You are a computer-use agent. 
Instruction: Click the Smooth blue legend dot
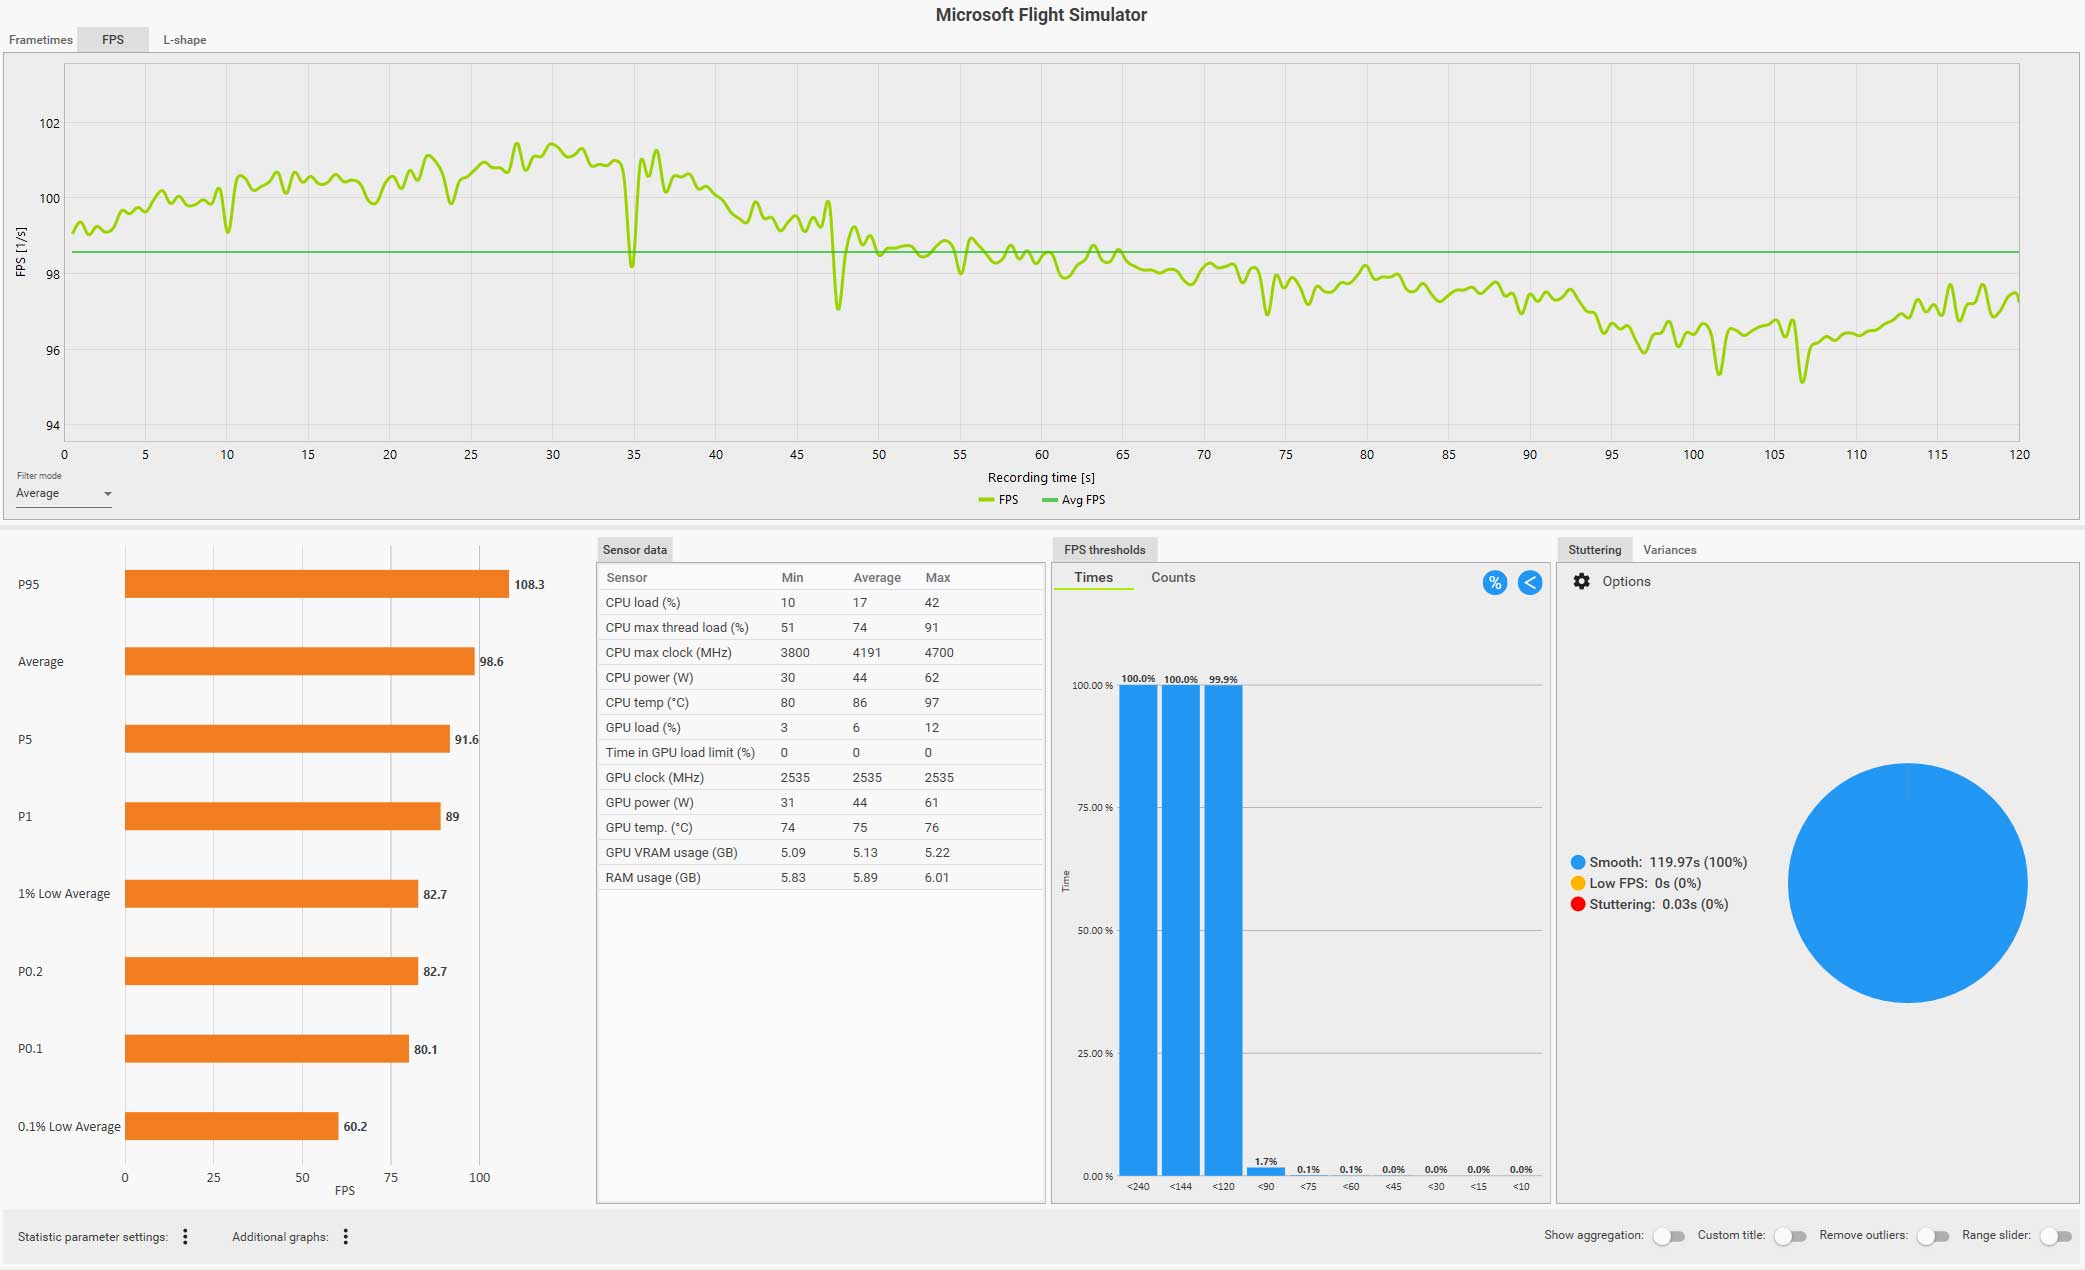pyautogui.click(x=1578, y=862)
